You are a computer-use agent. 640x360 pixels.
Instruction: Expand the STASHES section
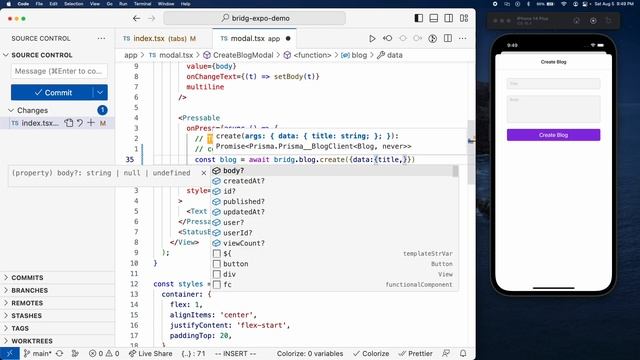[26, 316]
